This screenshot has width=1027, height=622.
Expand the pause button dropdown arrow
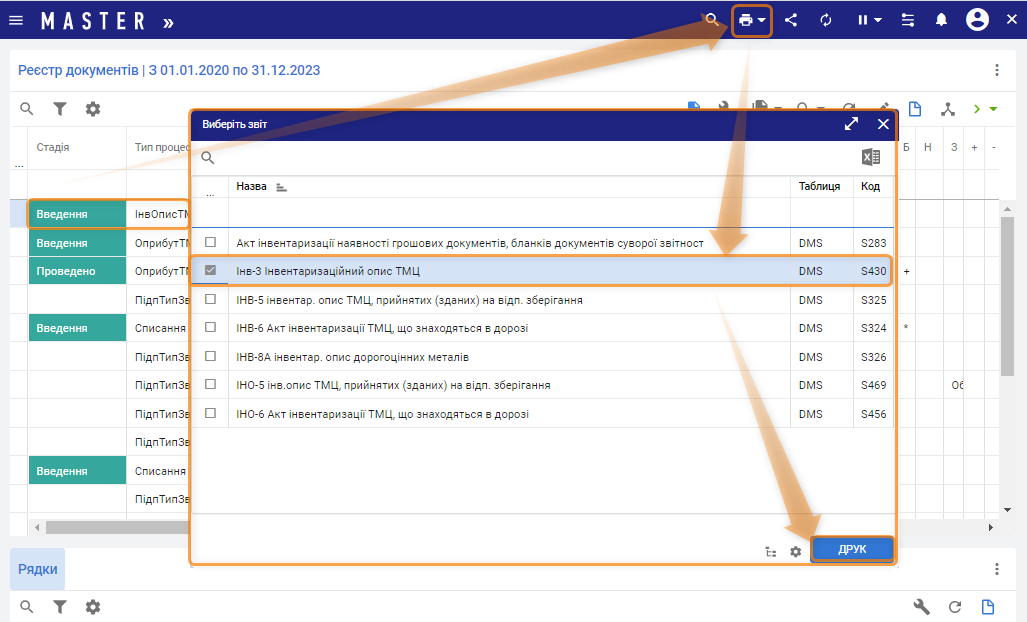point(878,20)
